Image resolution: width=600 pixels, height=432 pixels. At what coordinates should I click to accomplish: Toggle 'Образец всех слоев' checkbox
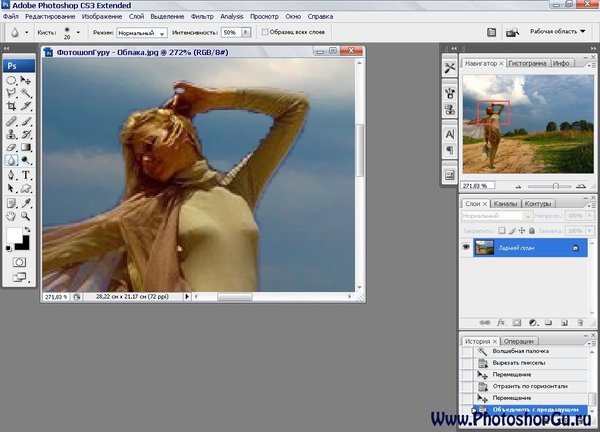point(265,33)
